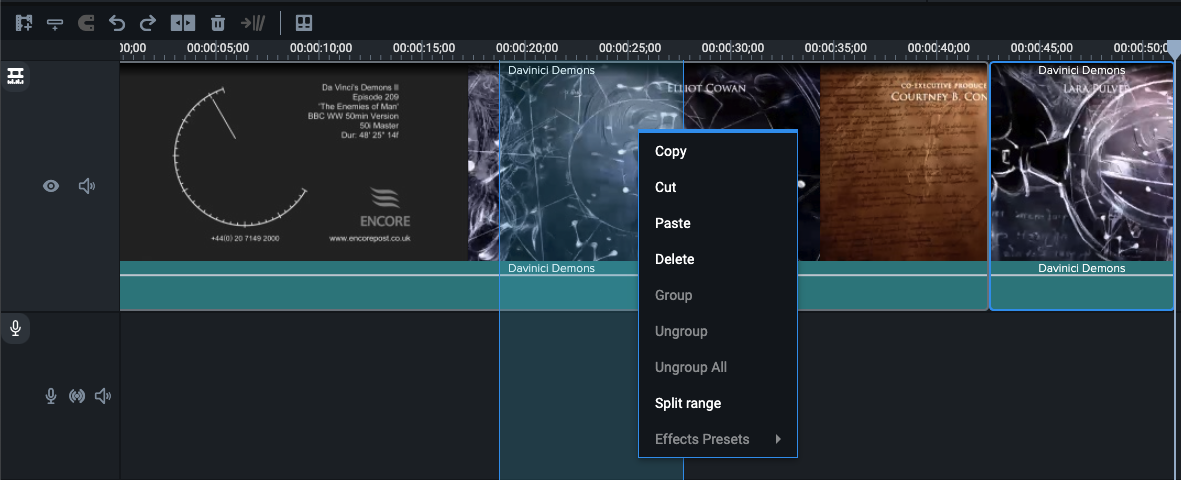Click the add track icon
This screenshot has height=480, width=1181.
tap(54, 23)
